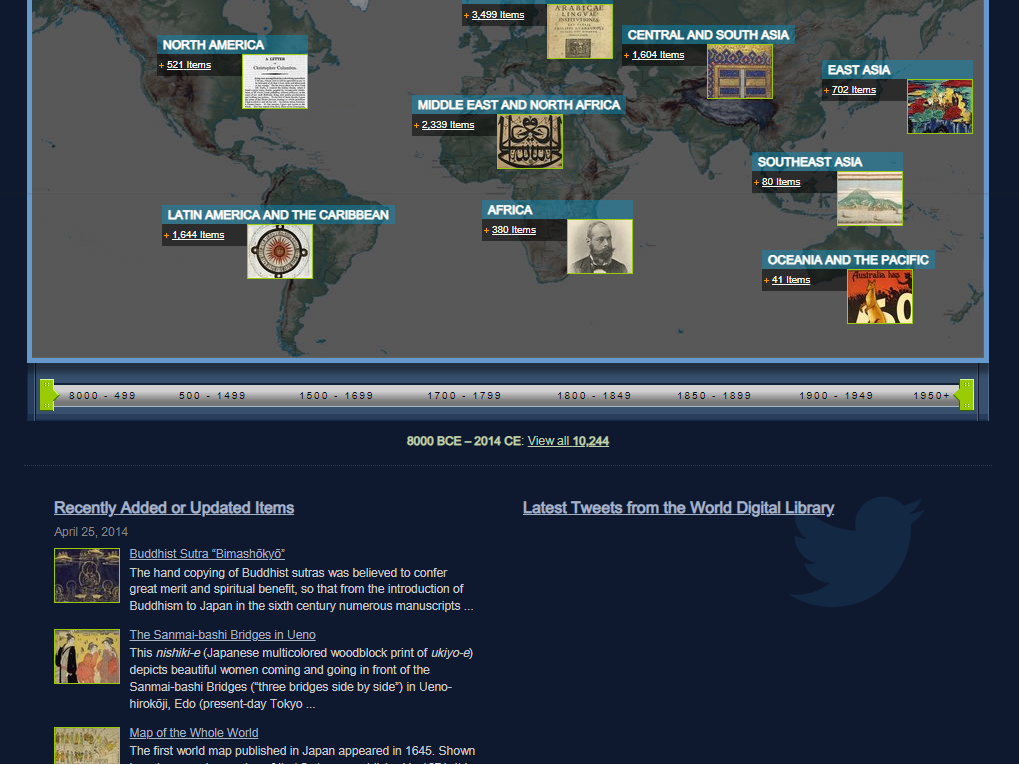Open the 80 Items link for Southeast Asia
Image resolution: width=1019 pixels, height=764 pixels.
pyautogui.click(x=780, y=183)
